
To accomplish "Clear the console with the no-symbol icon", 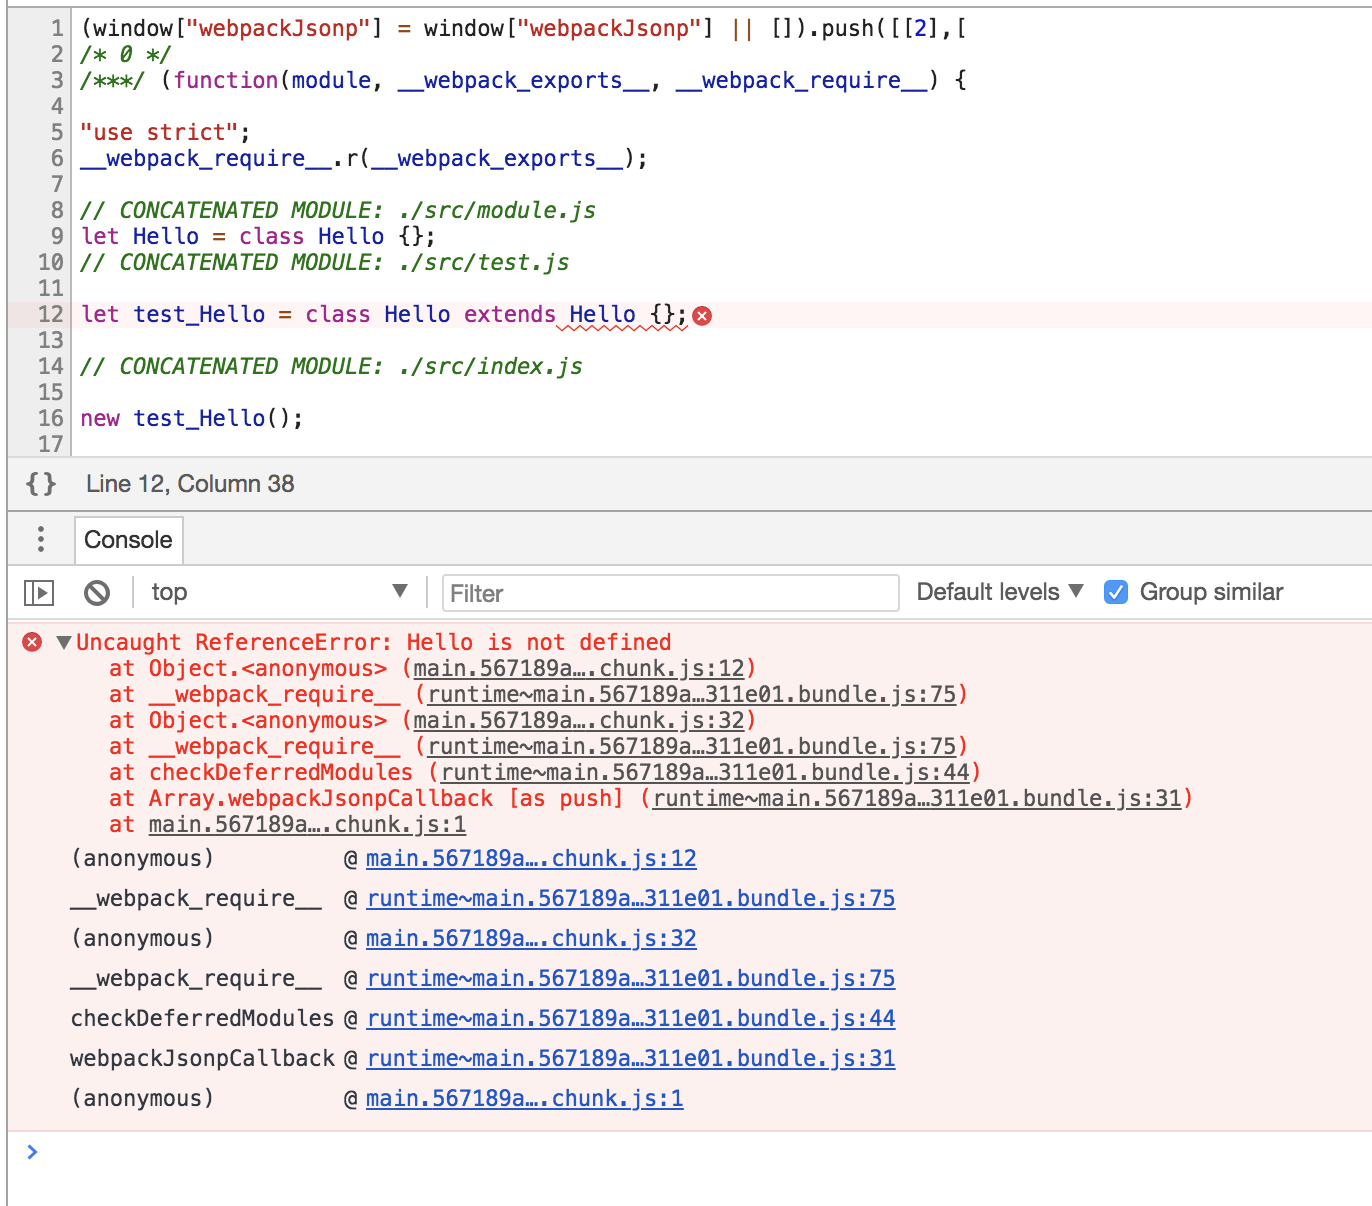I will point(97,592).
